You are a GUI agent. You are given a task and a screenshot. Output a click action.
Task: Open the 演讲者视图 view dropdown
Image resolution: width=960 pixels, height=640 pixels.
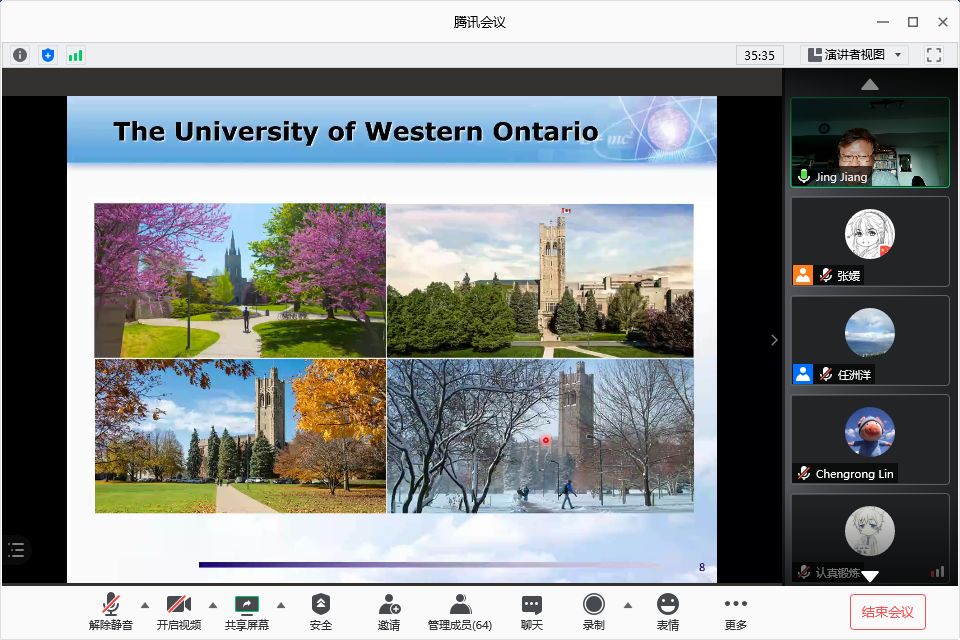(x=855, y=55)
